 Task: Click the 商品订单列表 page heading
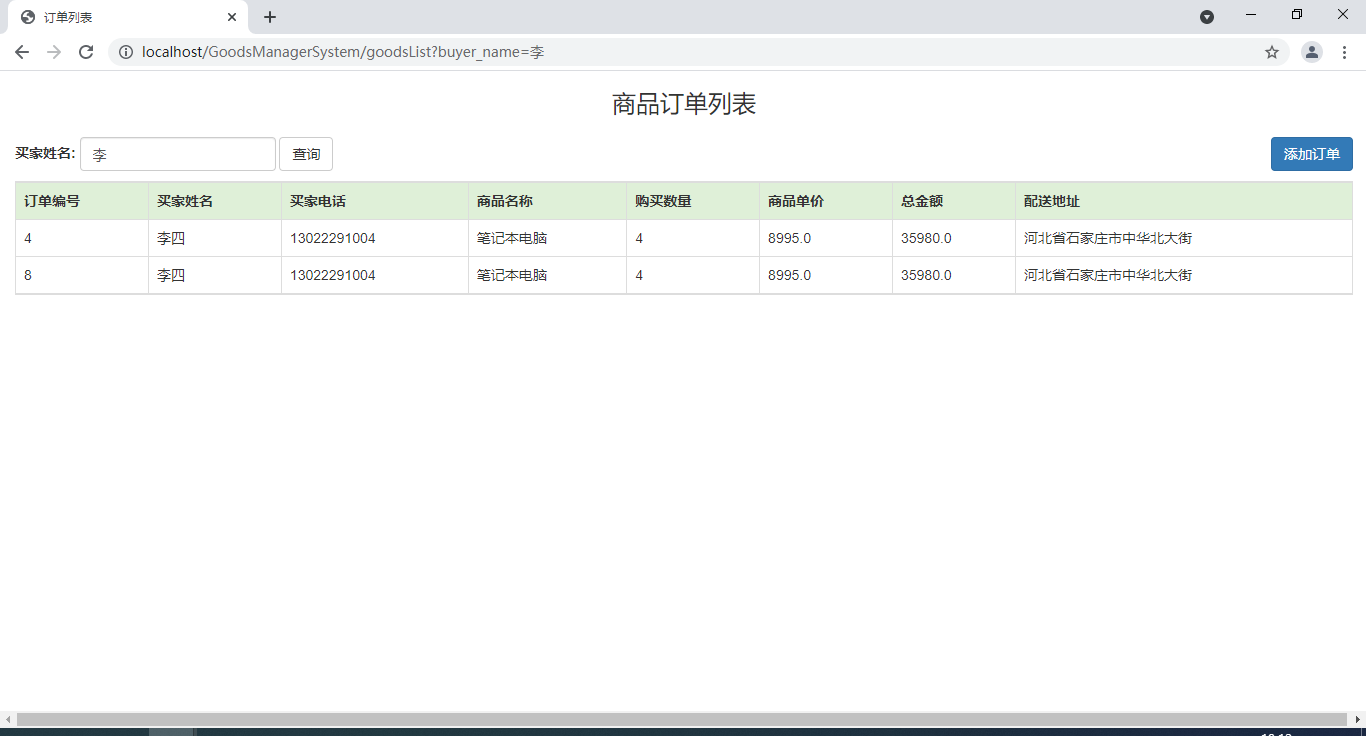click(684, 104)
